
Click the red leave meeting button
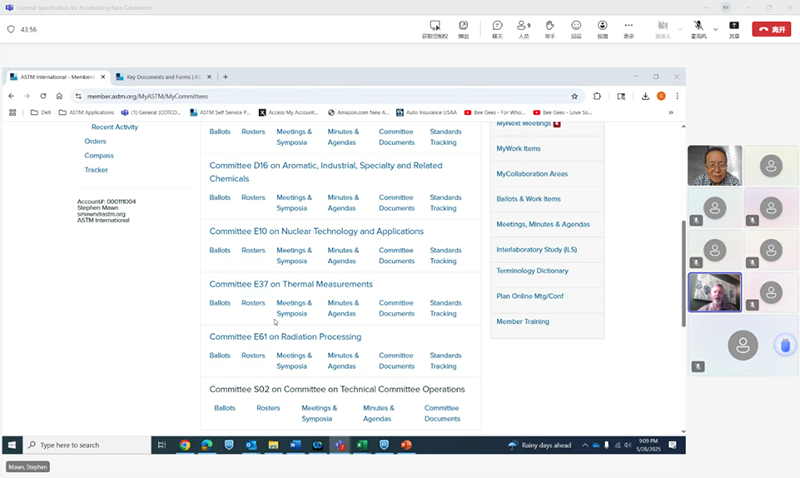coord(771,29)
